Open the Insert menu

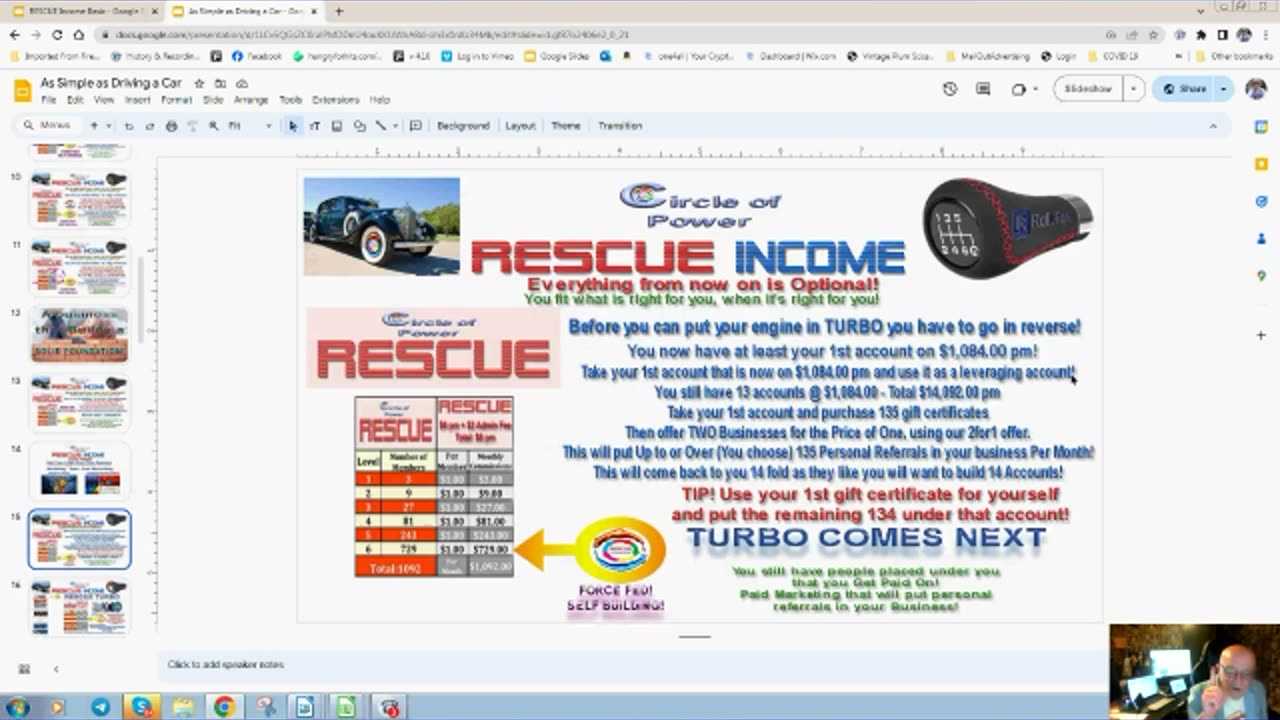click(138, 100)
